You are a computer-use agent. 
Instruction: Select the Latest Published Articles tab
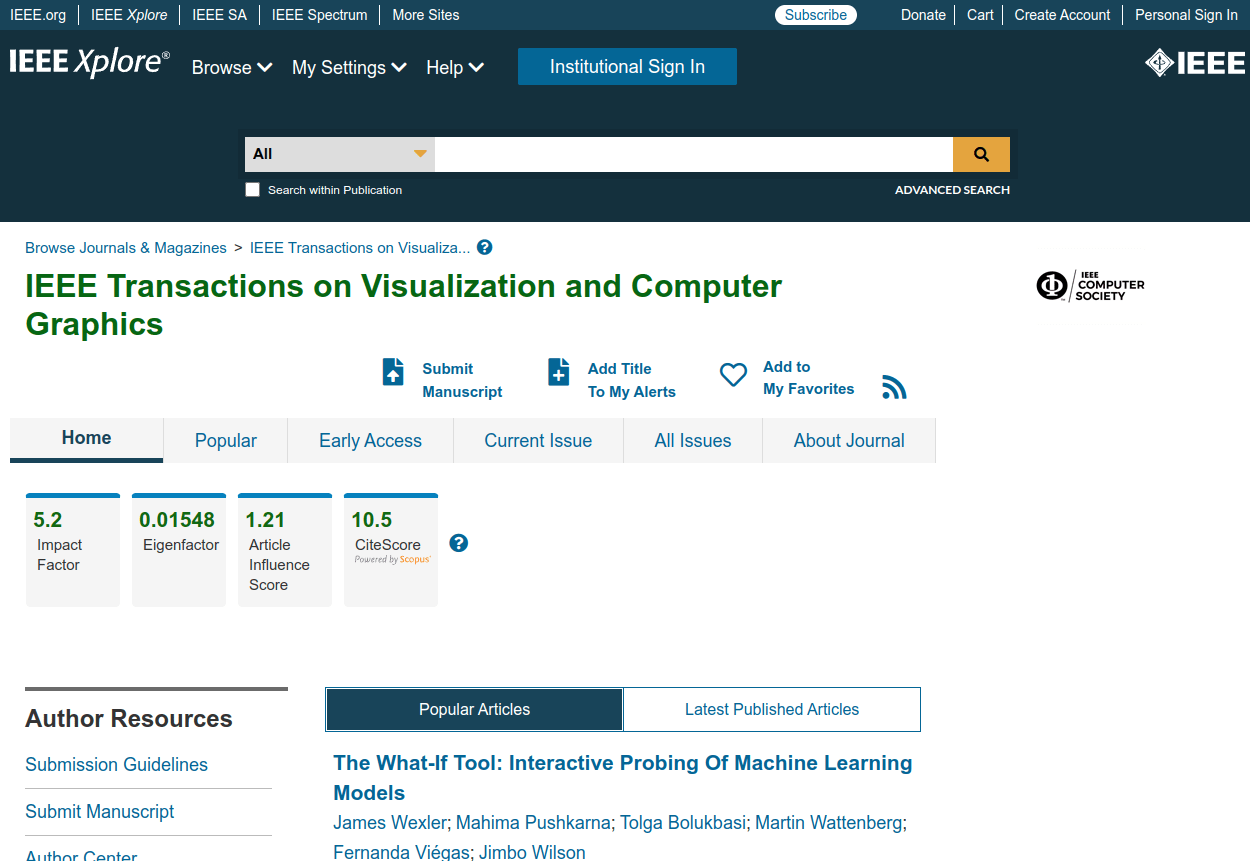(772, 709)
